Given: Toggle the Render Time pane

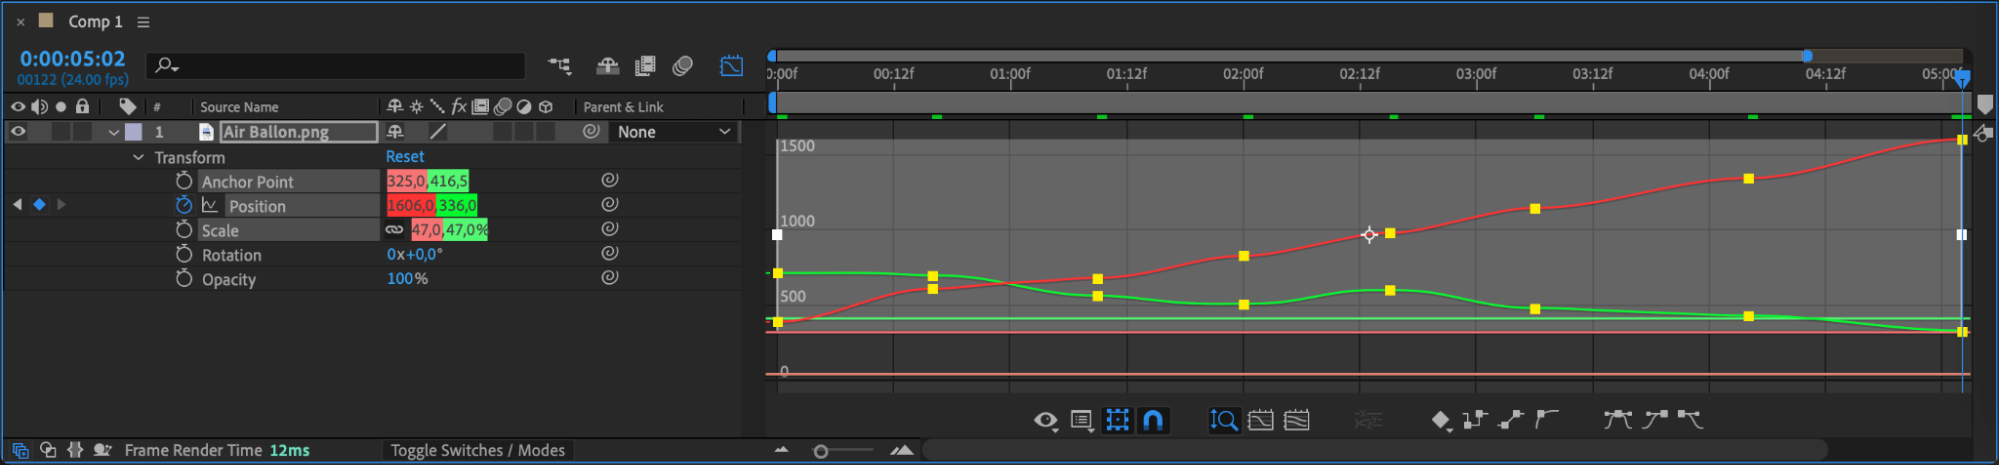Looking at the screenshot, I should (101, 451).
